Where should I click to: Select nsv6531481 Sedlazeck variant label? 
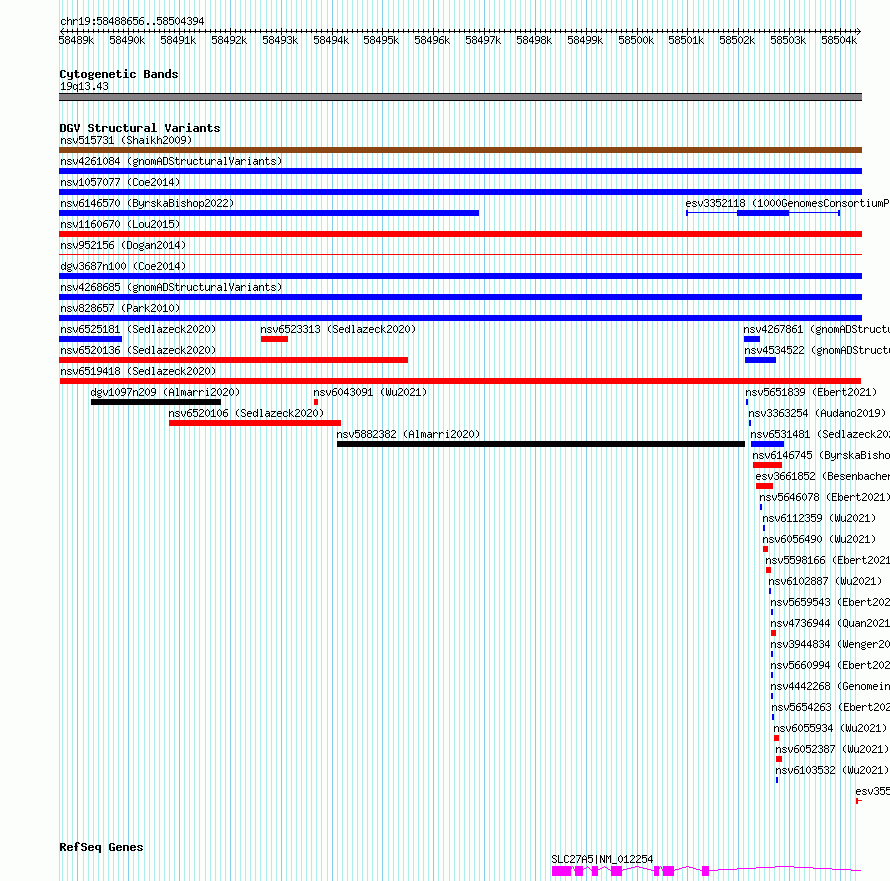(x=820, y=434)
